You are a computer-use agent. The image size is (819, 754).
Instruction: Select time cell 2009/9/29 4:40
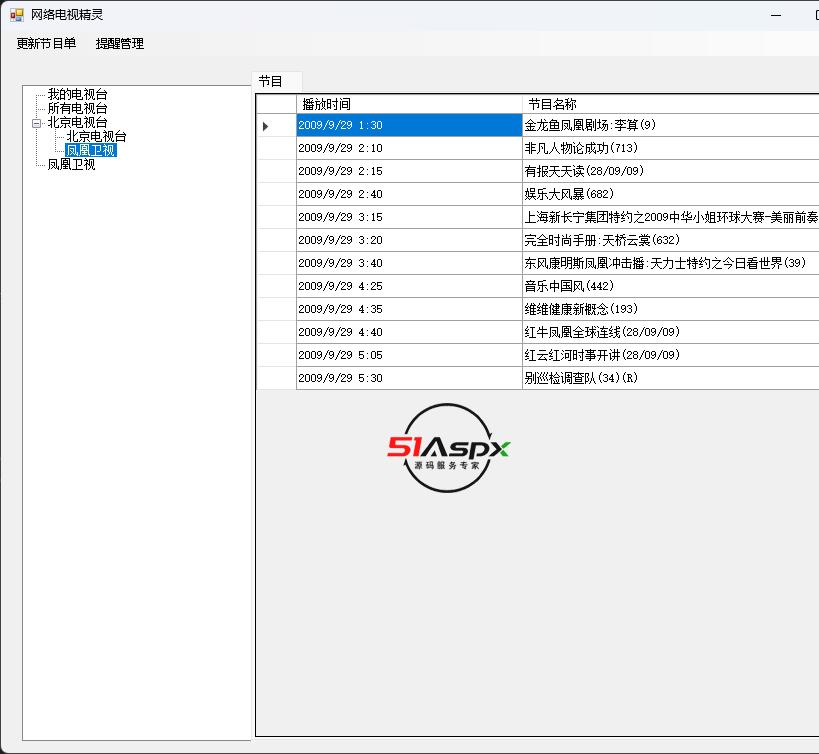(x=409, y=332)
